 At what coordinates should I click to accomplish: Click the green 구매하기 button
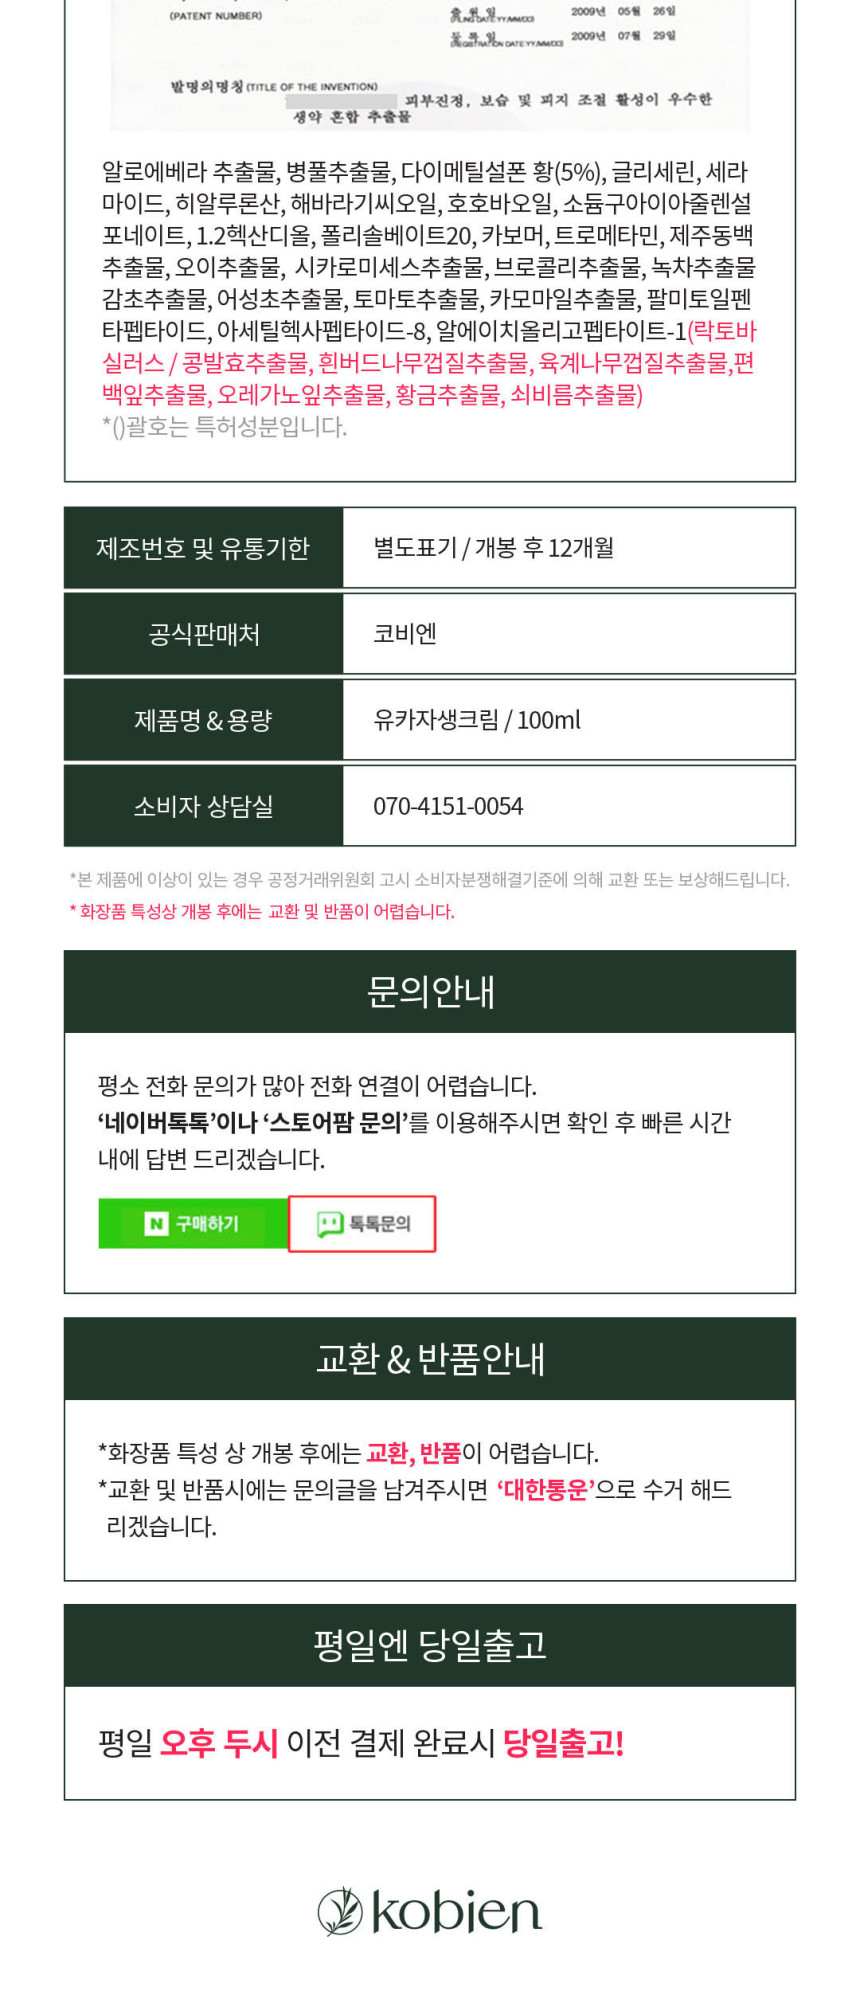point(193,1223)
